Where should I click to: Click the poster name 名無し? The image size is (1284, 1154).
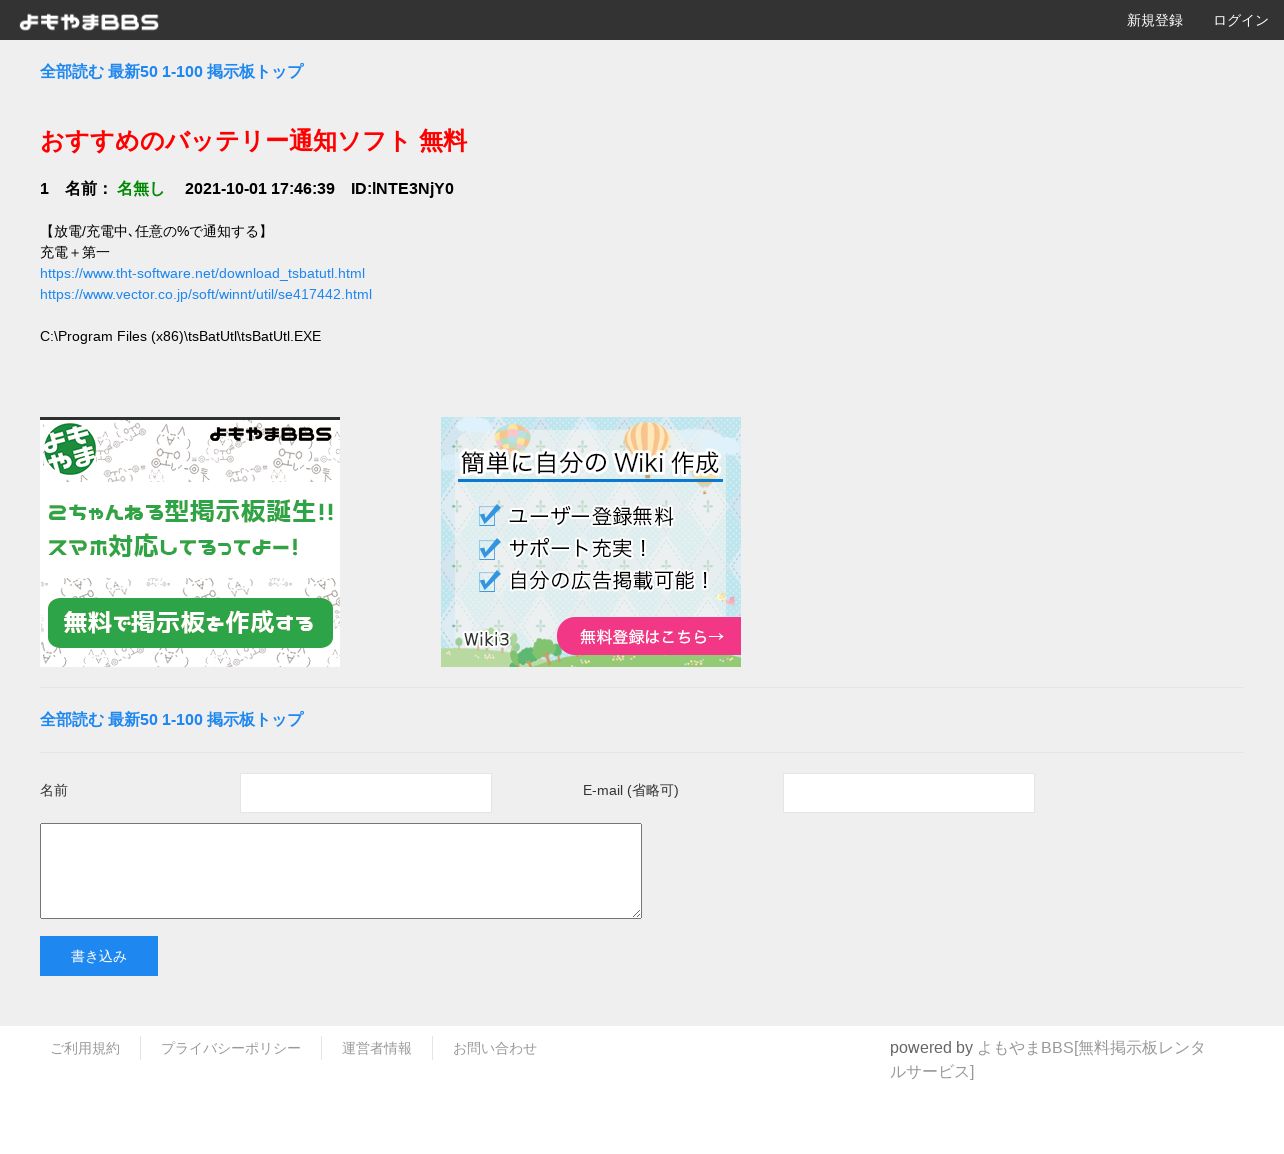click(x=141, y=189)
